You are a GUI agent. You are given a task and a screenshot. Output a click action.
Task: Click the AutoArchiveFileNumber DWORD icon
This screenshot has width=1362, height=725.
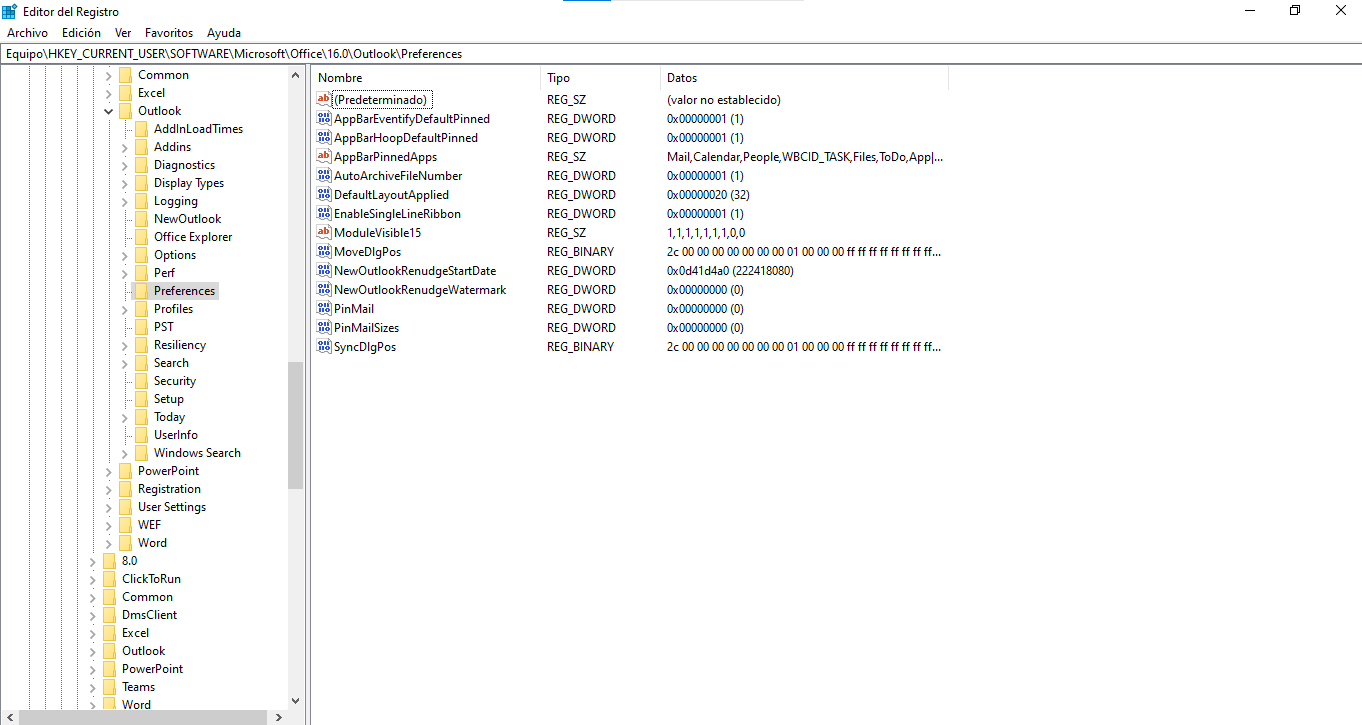[323, 176]
